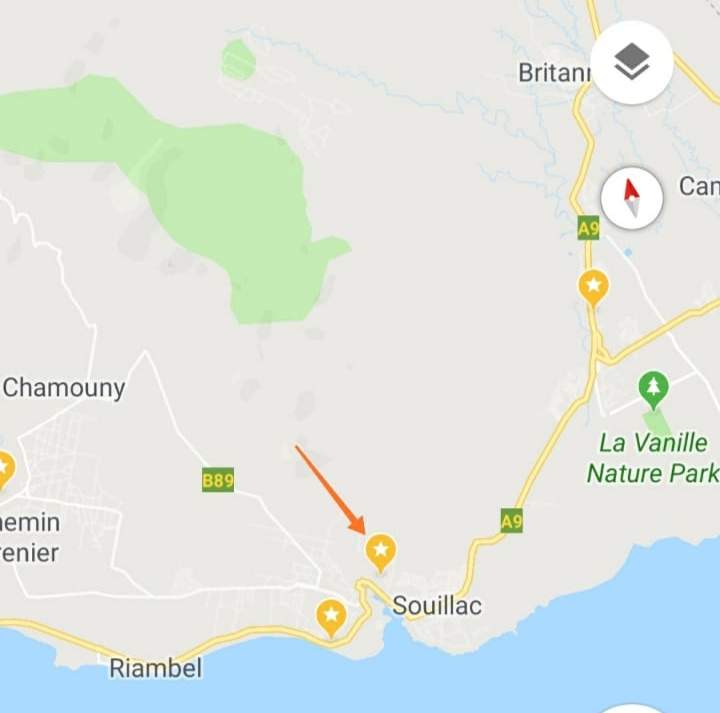Open the starred pin on the A9 road
Screen dimensions: 720x713
coord(593,288)
